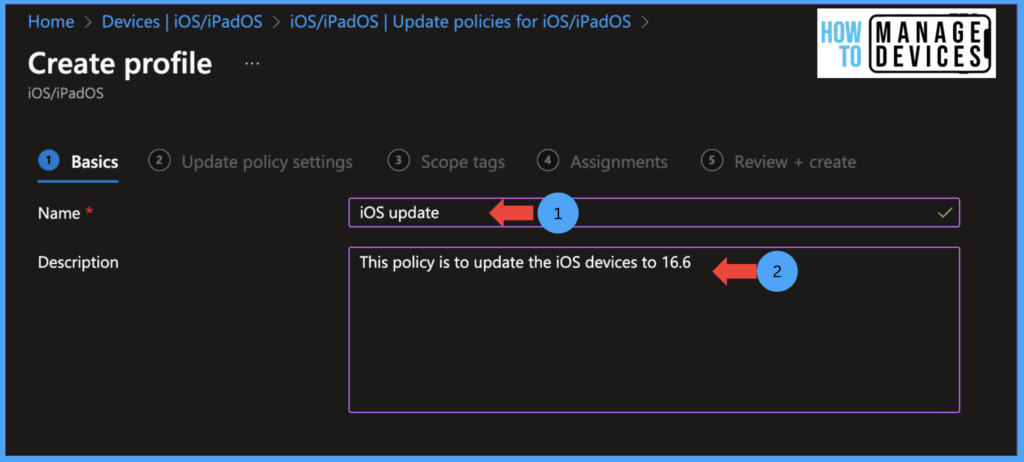Select the Assignments tab
The width and height of the screenshot is (1024, 462).
coord(618,162)
